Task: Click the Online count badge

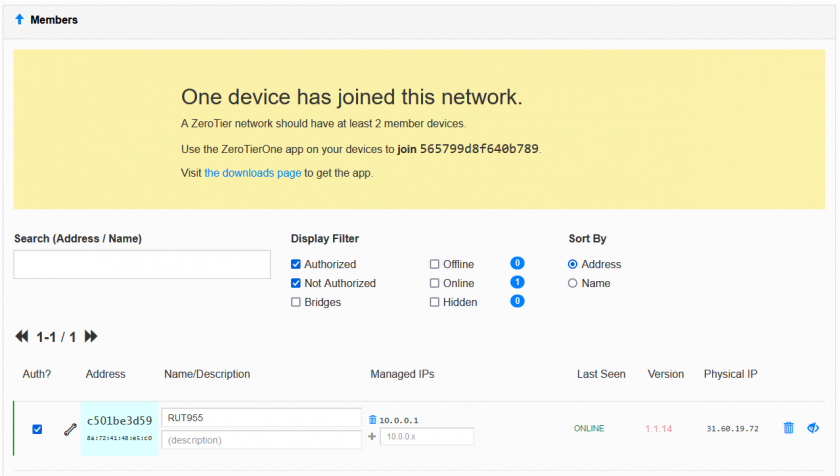Action: point(517,282)
